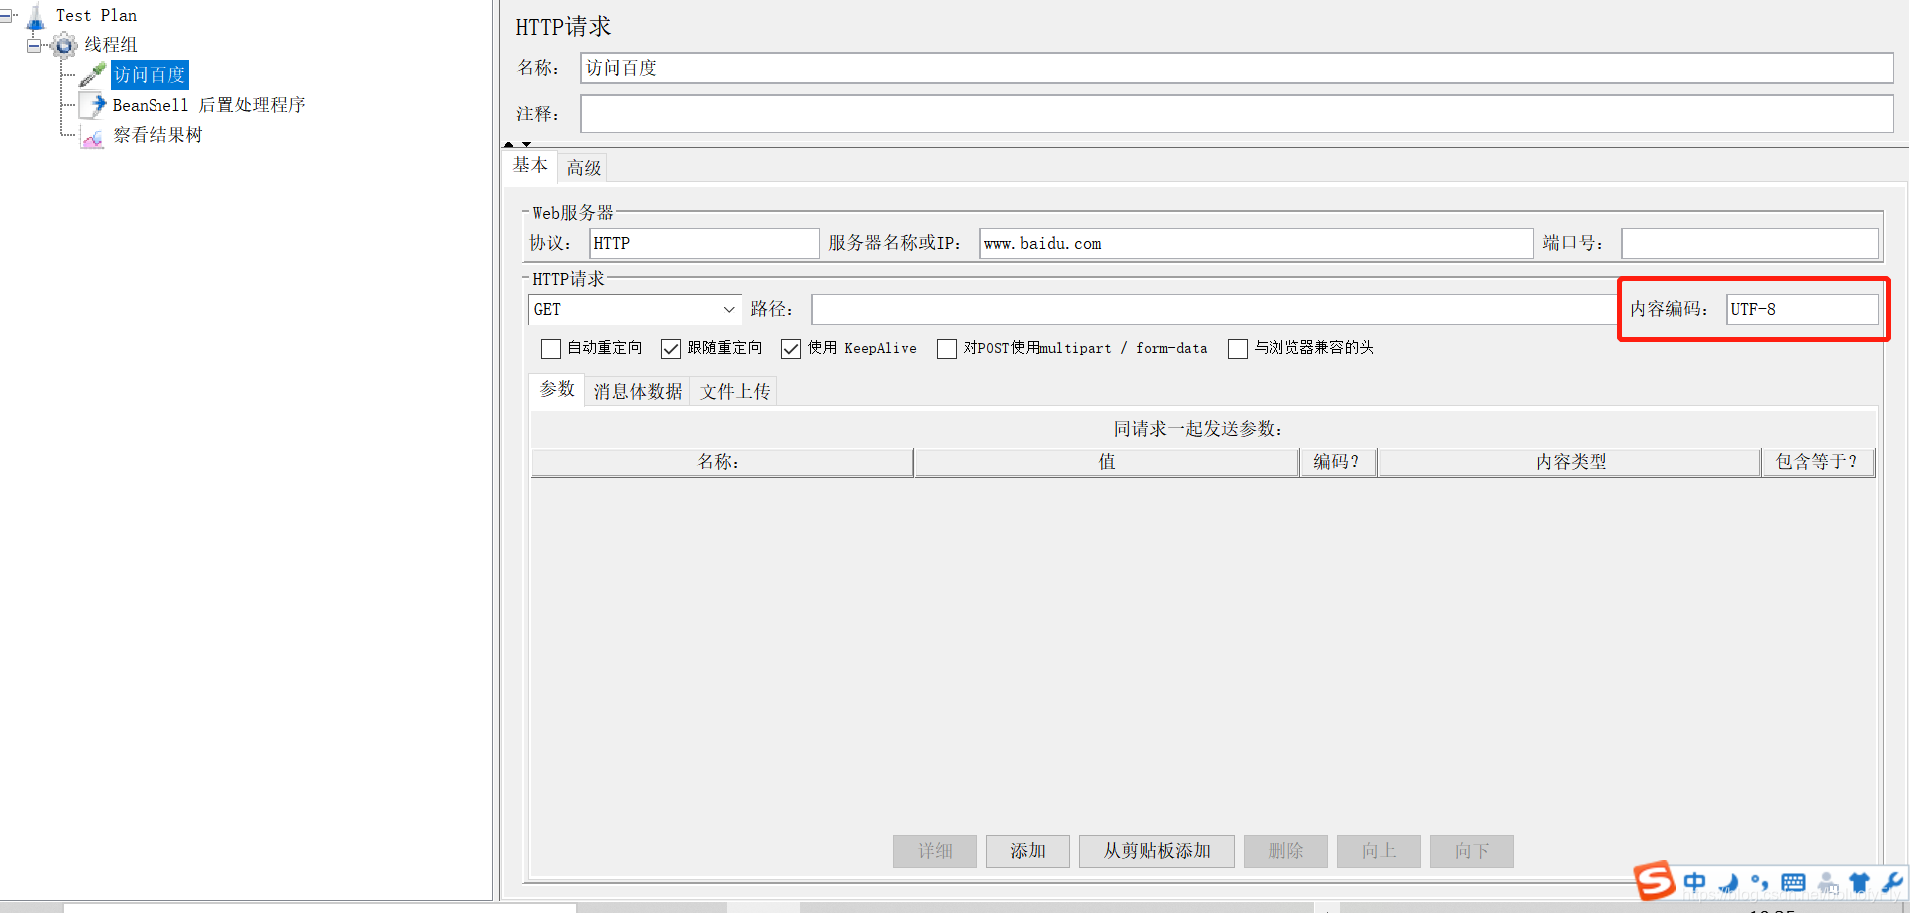Viewport: 1910px width, 913px height.
Task: Click the 察看结果树 listener icon
Action: pyautogui.click(x=93, y=137)
